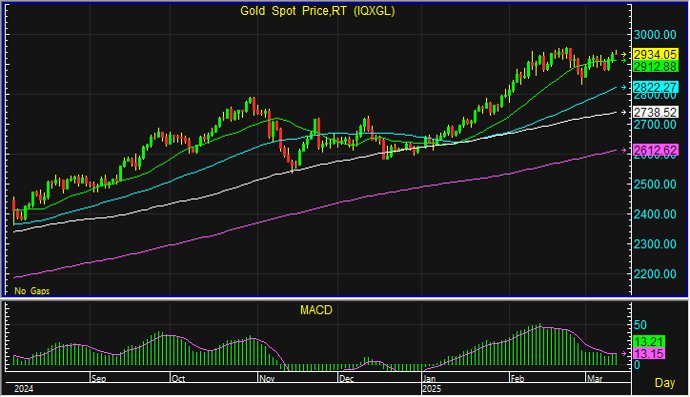Select the Sep marker on time axis

pyautogui.click(x=99, y=378)
